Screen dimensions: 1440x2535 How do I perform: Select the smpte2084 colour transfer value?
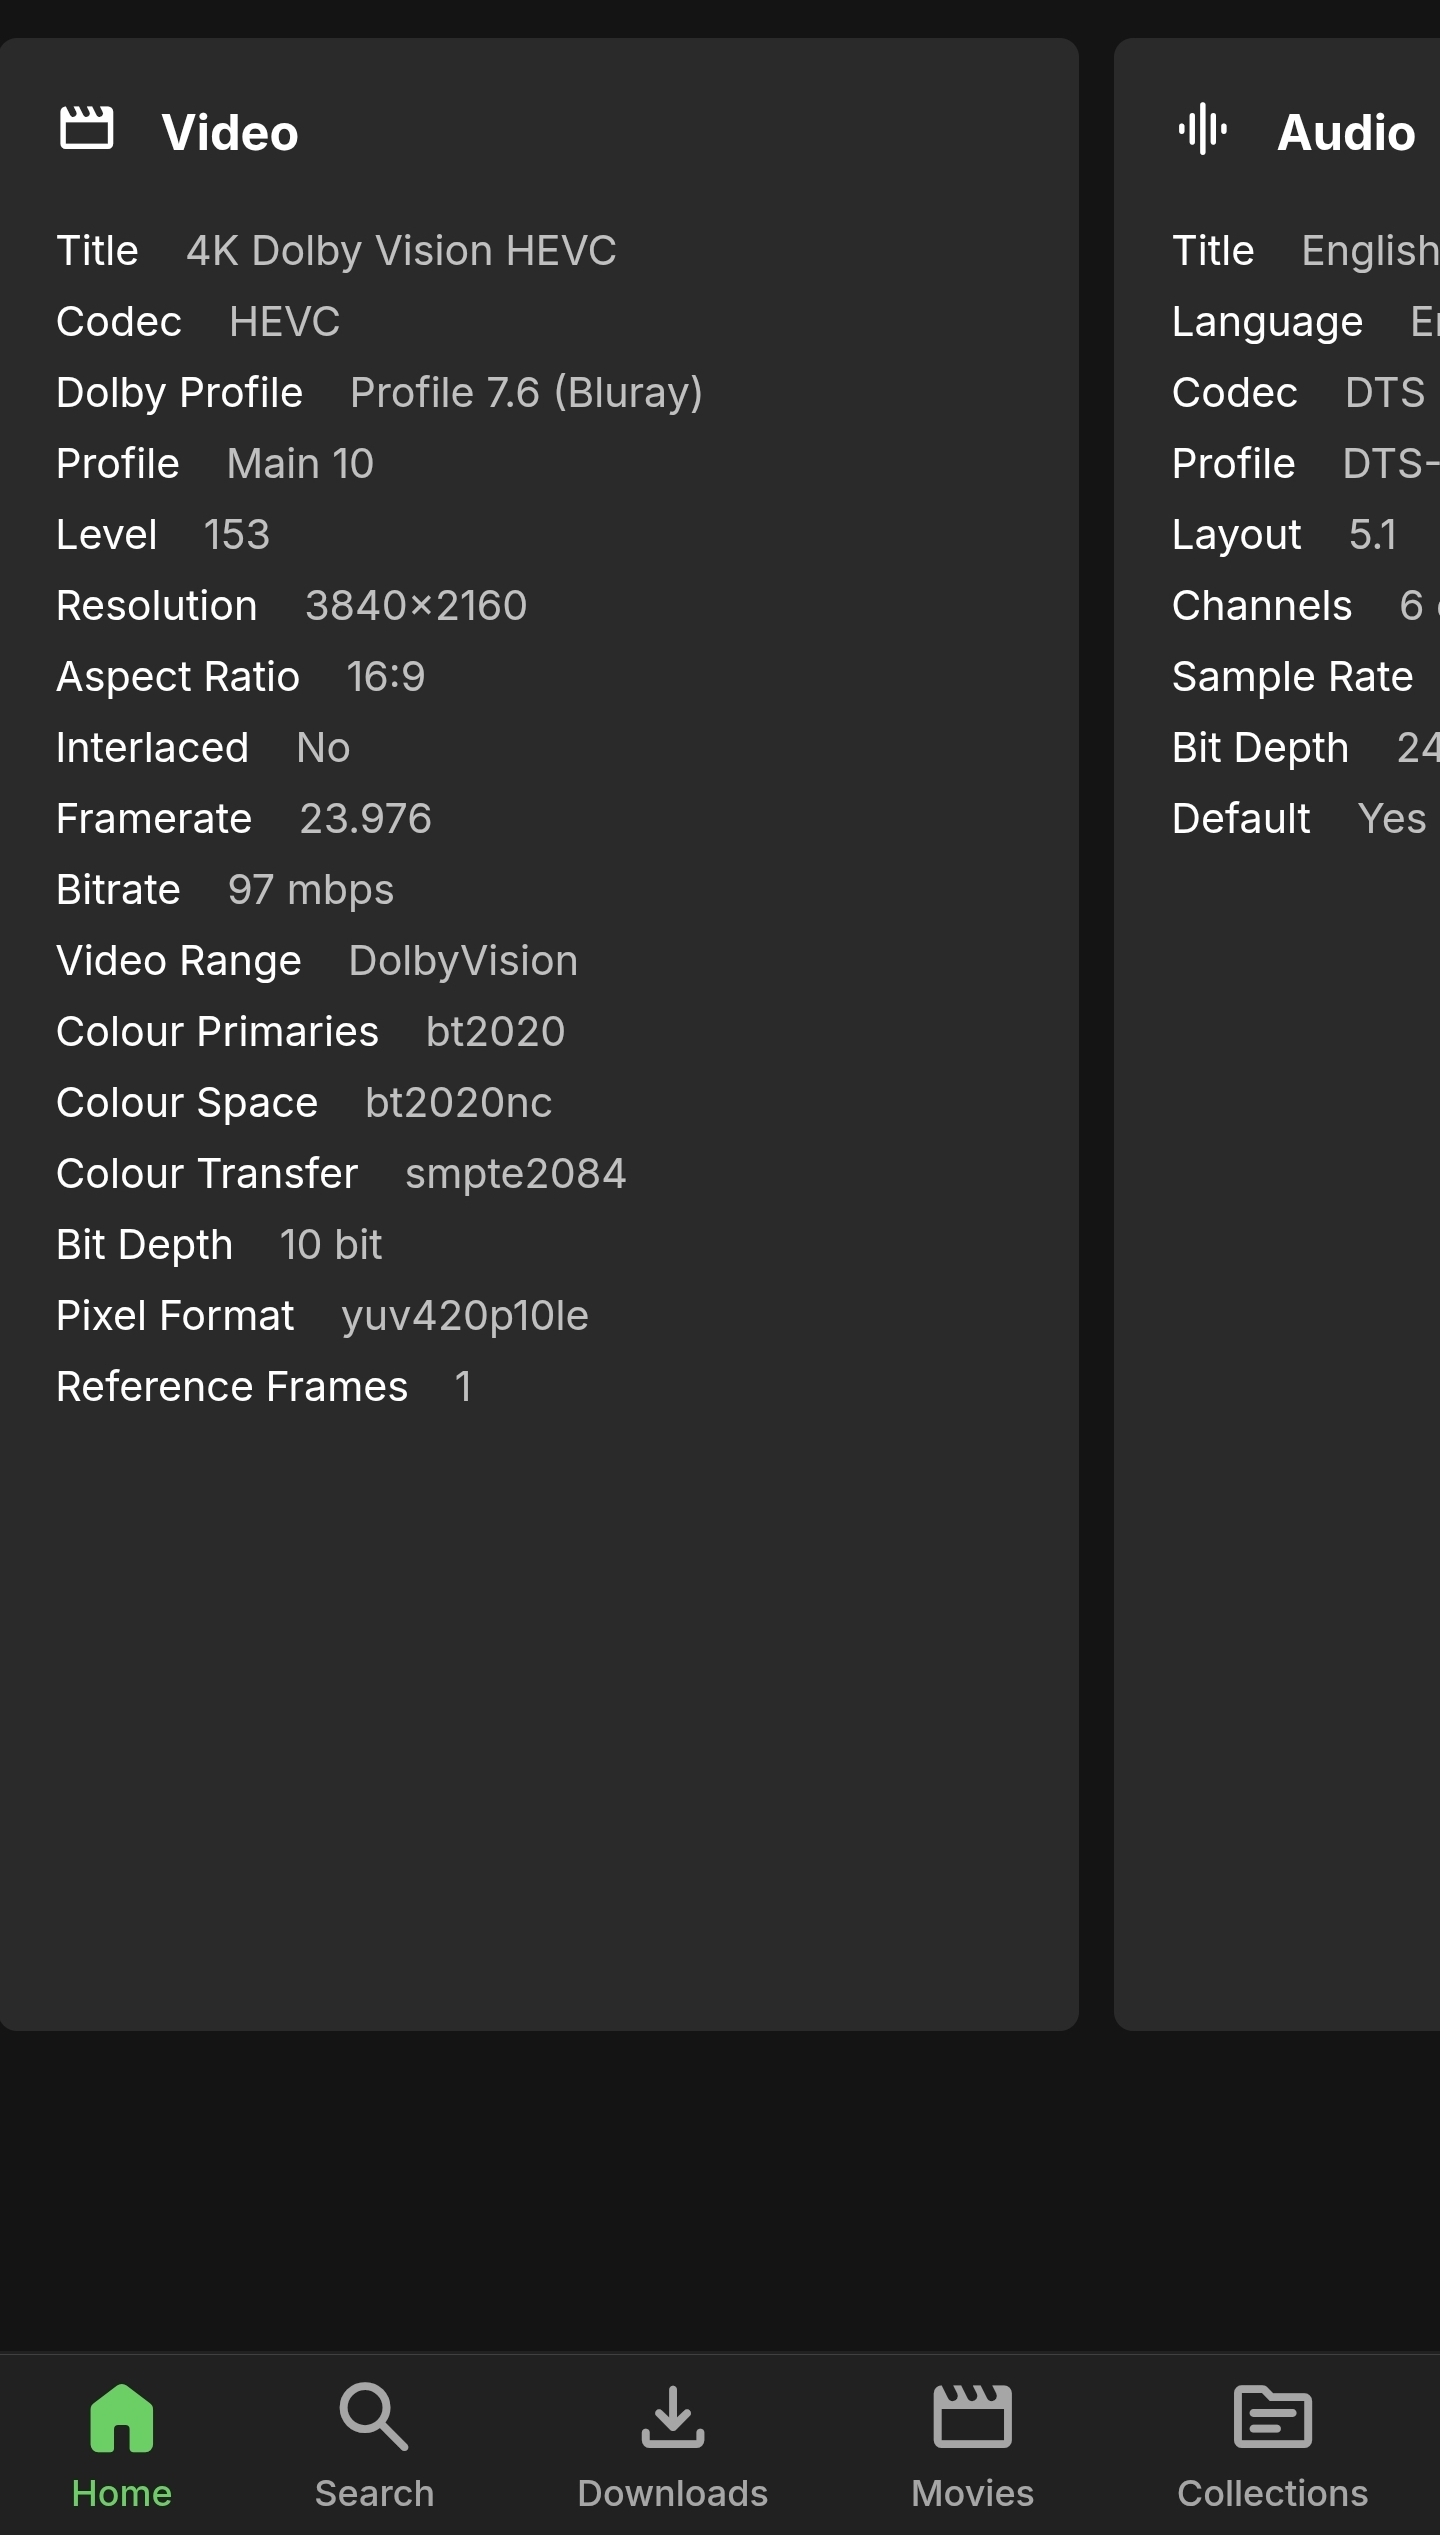(x=515, y=1174)
